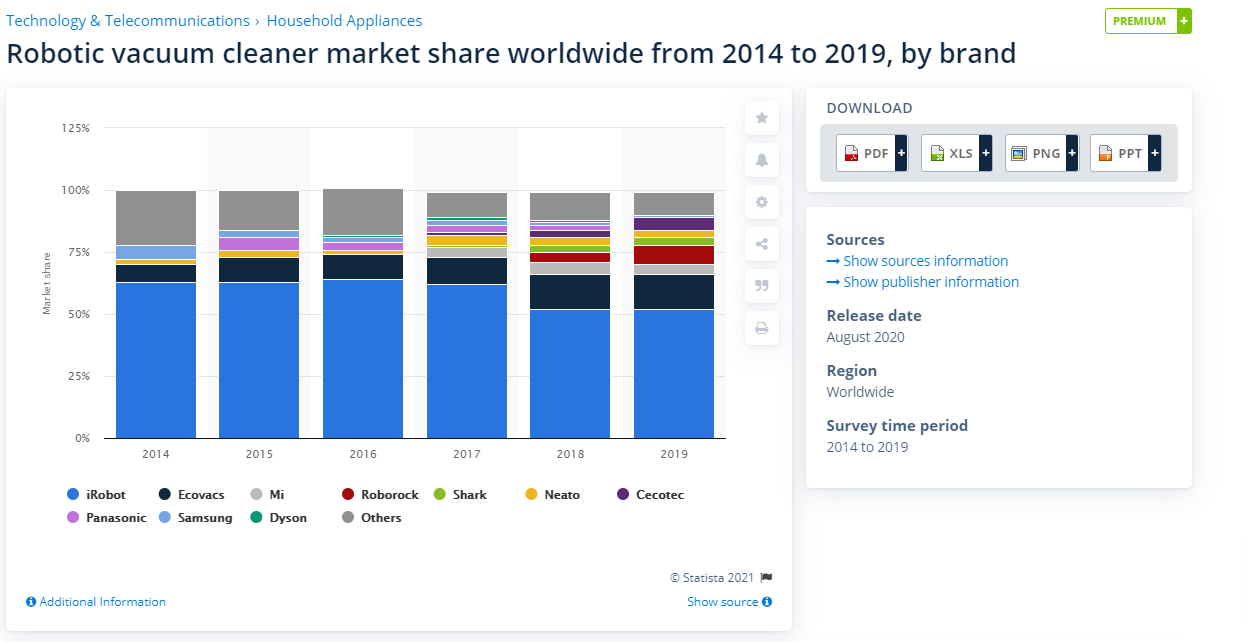Viewport: 1248px width, 642px height.
Task: Click the Sources heading
Action: [x=856, y=240]
